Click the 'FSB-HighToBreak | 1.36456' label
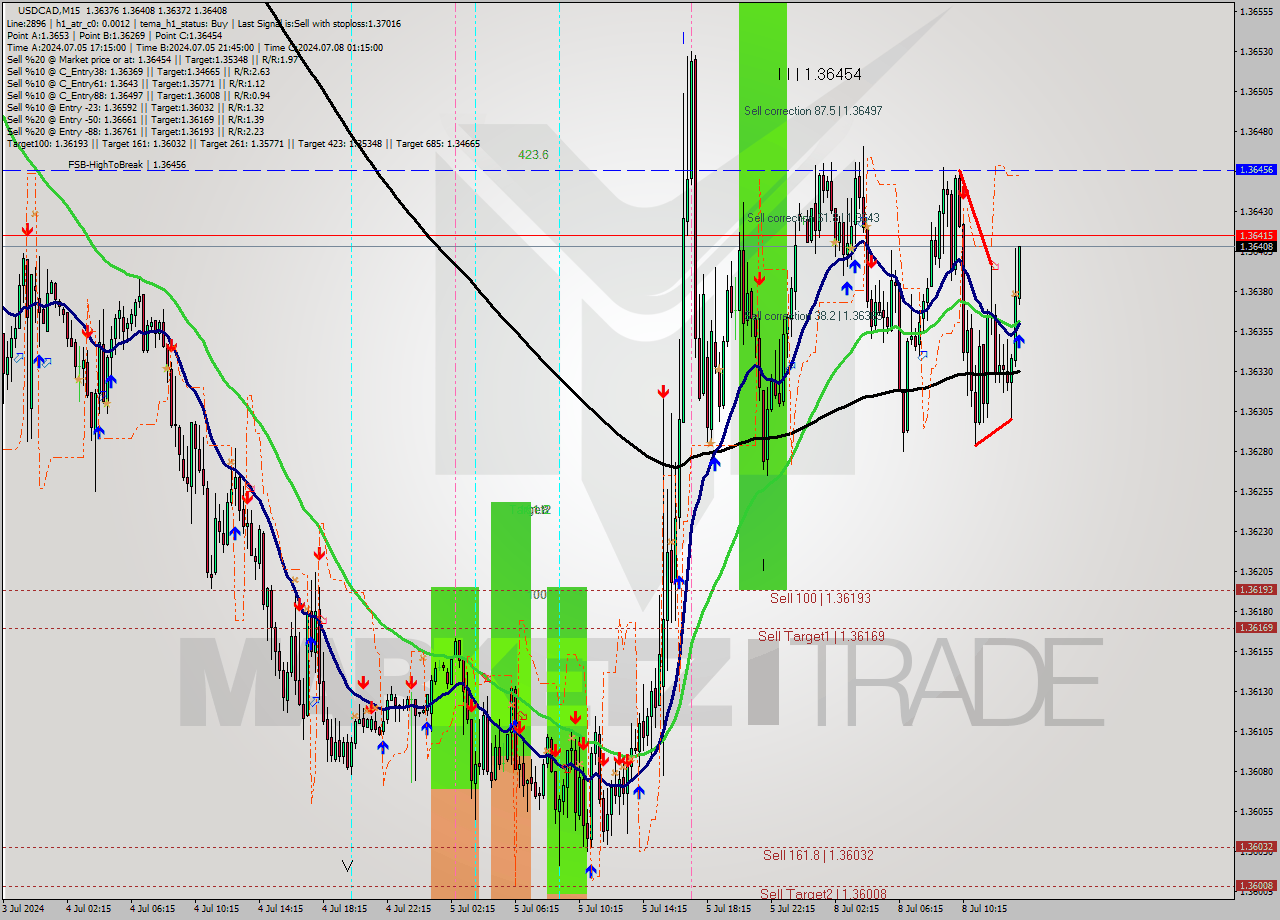This screenshot has width=1280, height=920. 127,164
